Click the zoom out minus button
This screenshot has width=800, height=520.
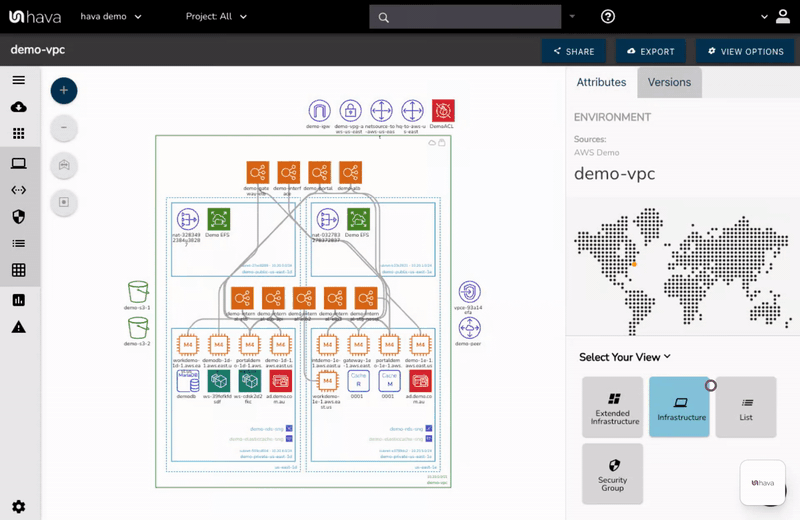[63, 127]
